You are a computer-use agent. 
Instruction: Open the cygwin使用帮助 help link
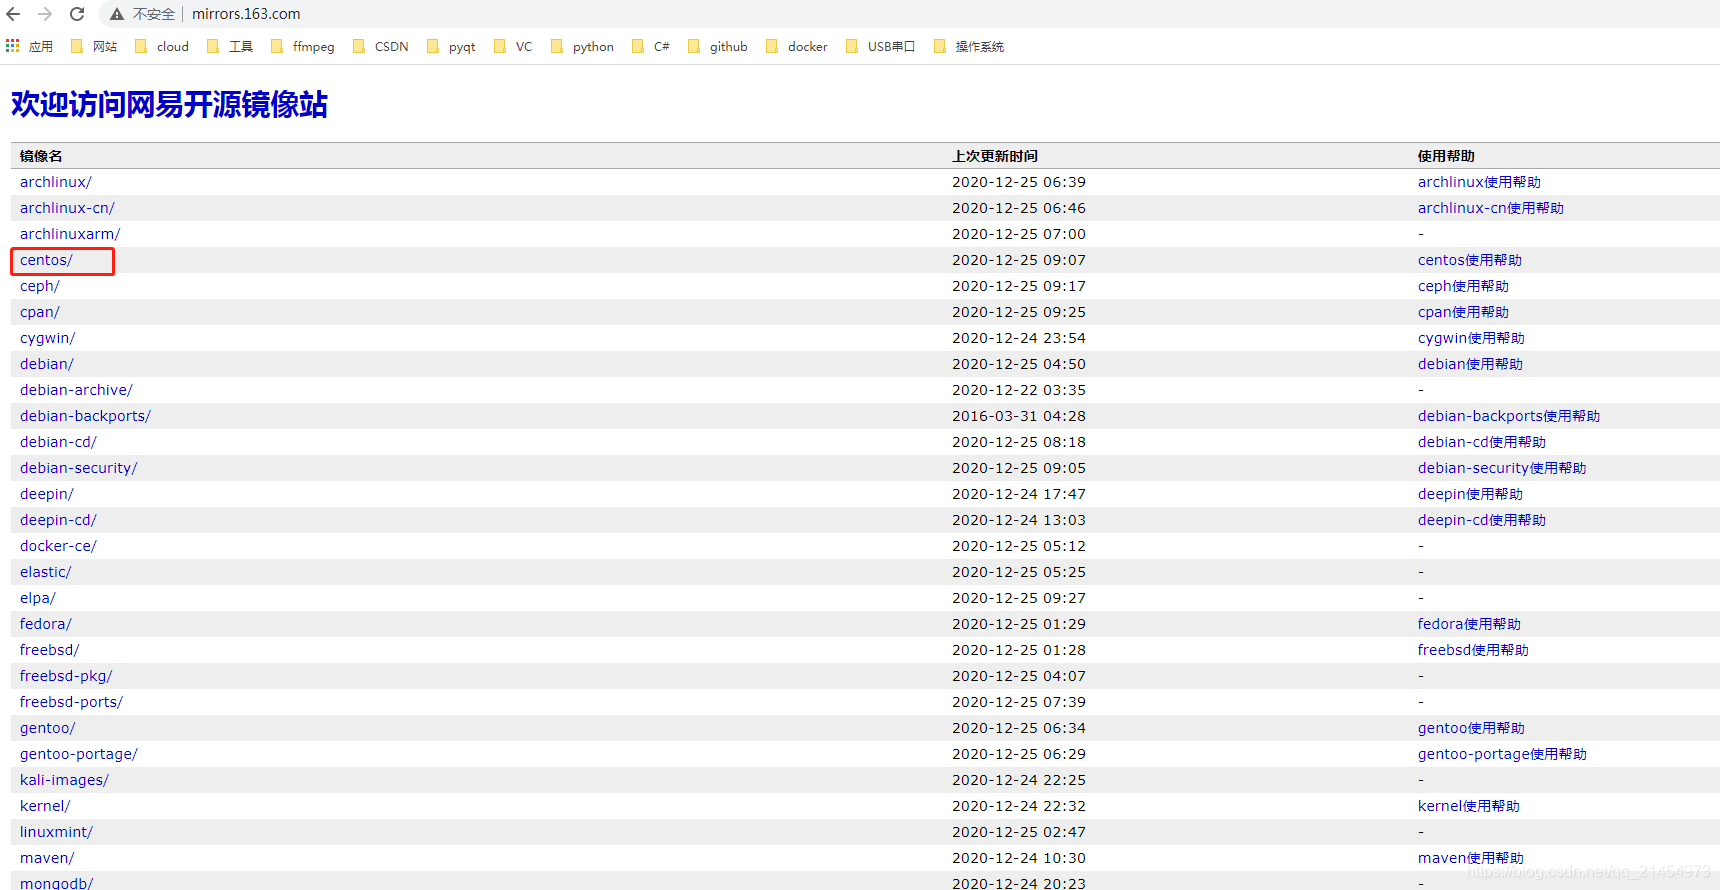coord(1471,338)
